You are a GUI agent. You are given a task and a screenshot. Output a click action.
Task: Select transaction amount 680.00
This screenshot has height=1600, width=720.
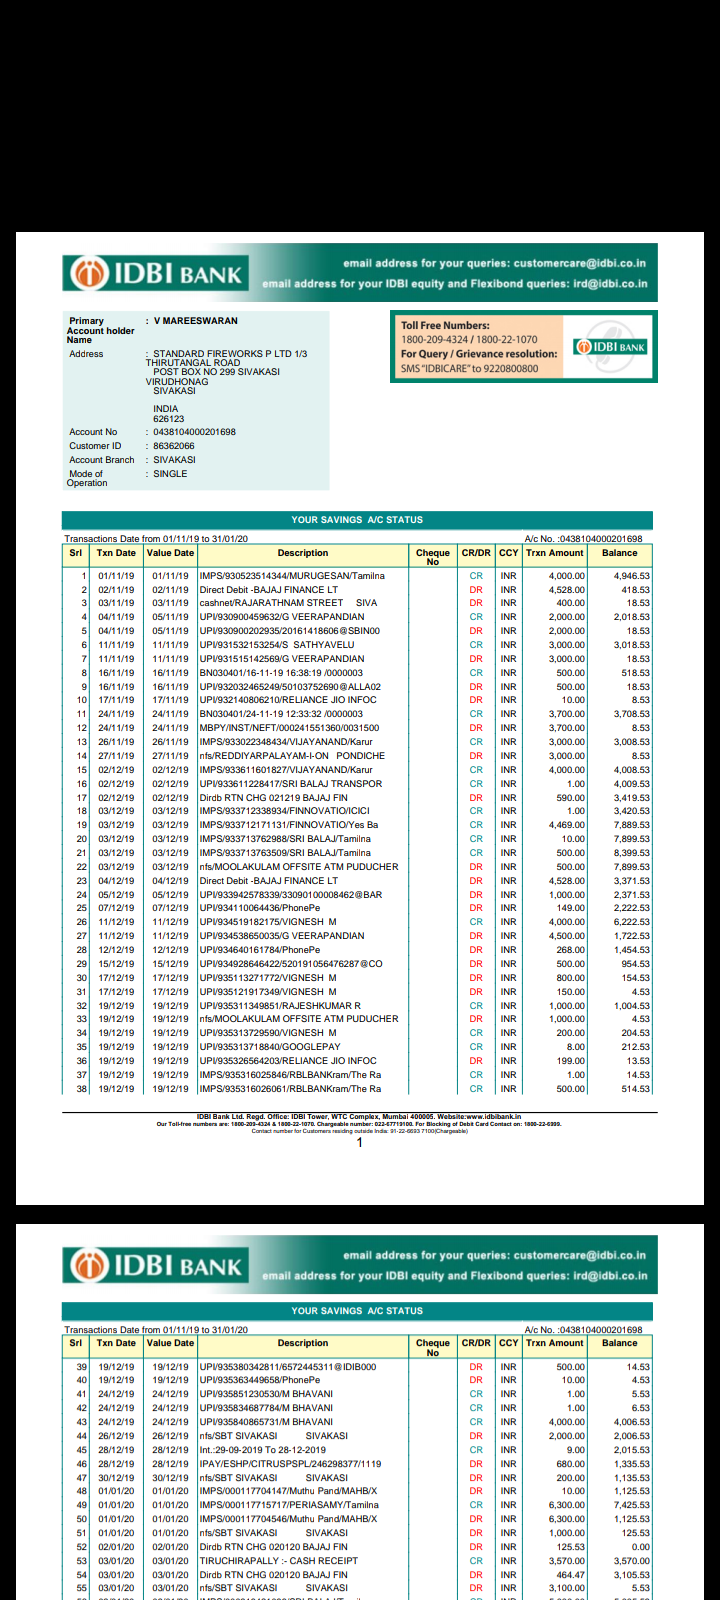(571, 1463)
